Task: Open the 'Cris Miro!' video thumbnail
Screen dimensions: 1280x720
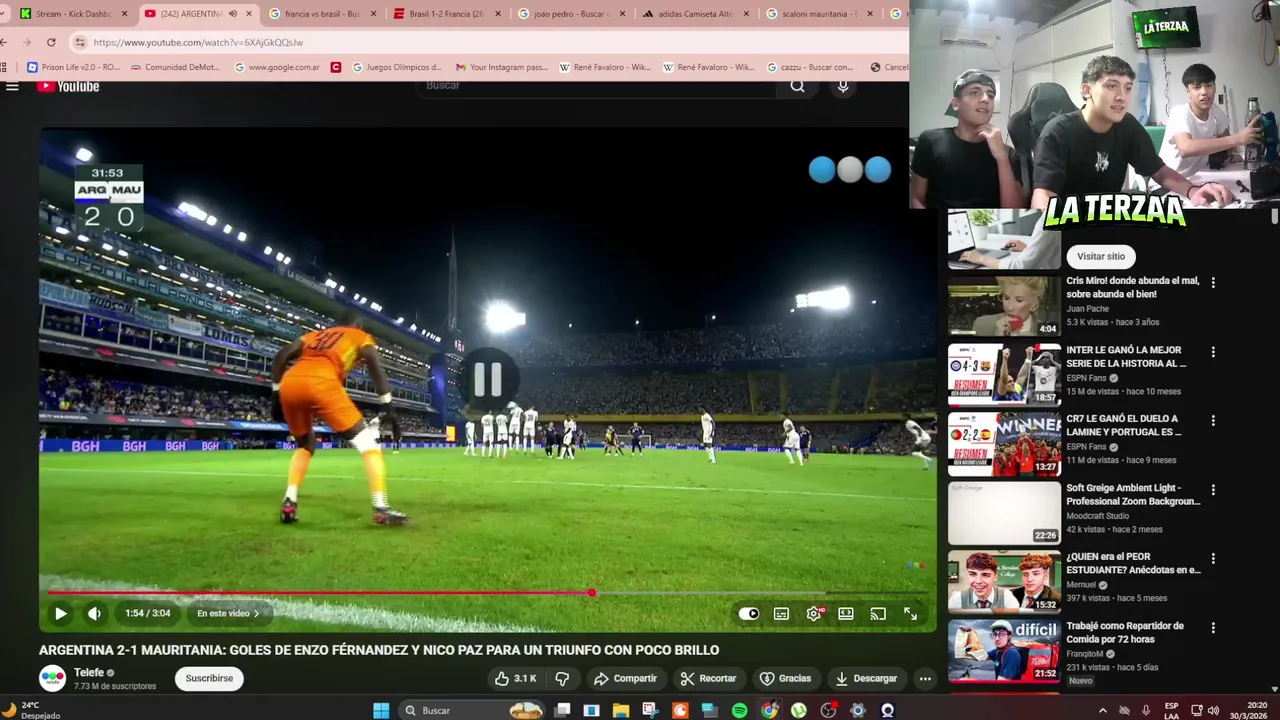Action: (x=1004, y=305)
